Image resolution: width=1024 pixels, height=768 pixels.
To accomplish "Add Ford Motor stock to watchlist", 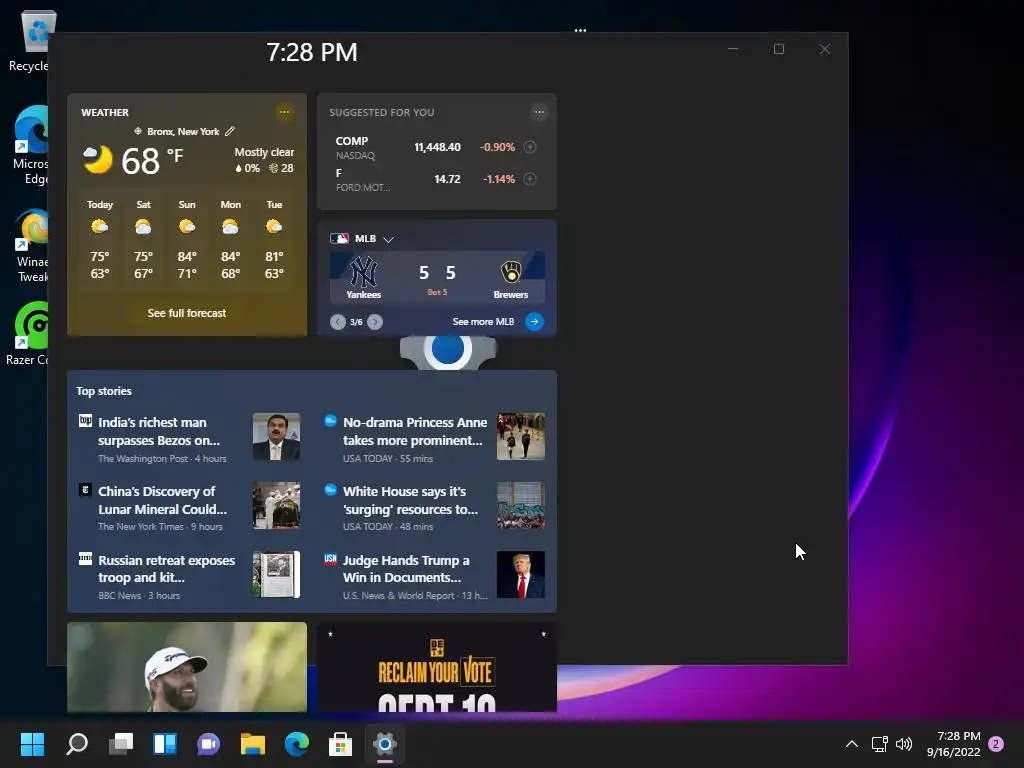I will click(530, 179).
